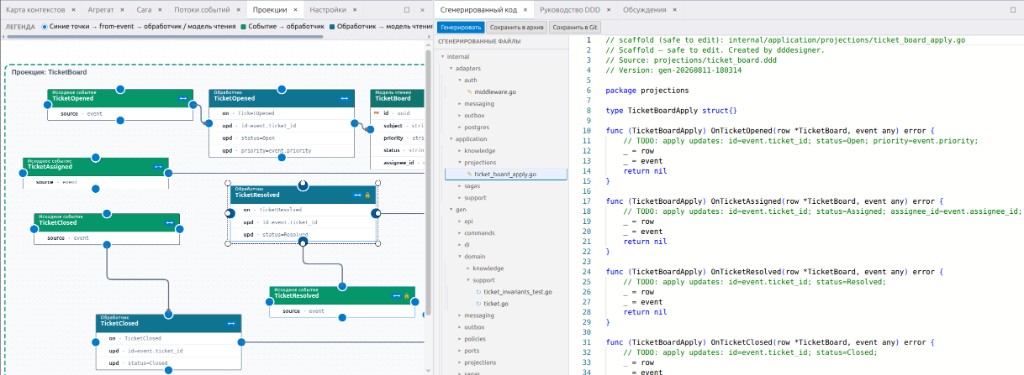Click the green Событие → обработчик legend swatch
The image size is (1024, 375).
point(244,27)
